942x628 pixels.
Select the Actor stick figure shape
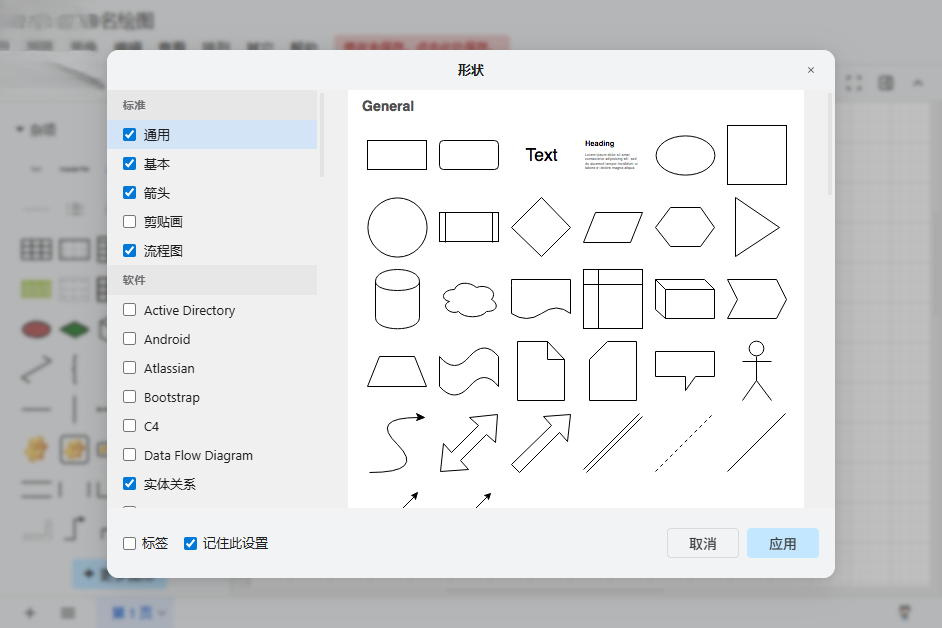point(756,371)
